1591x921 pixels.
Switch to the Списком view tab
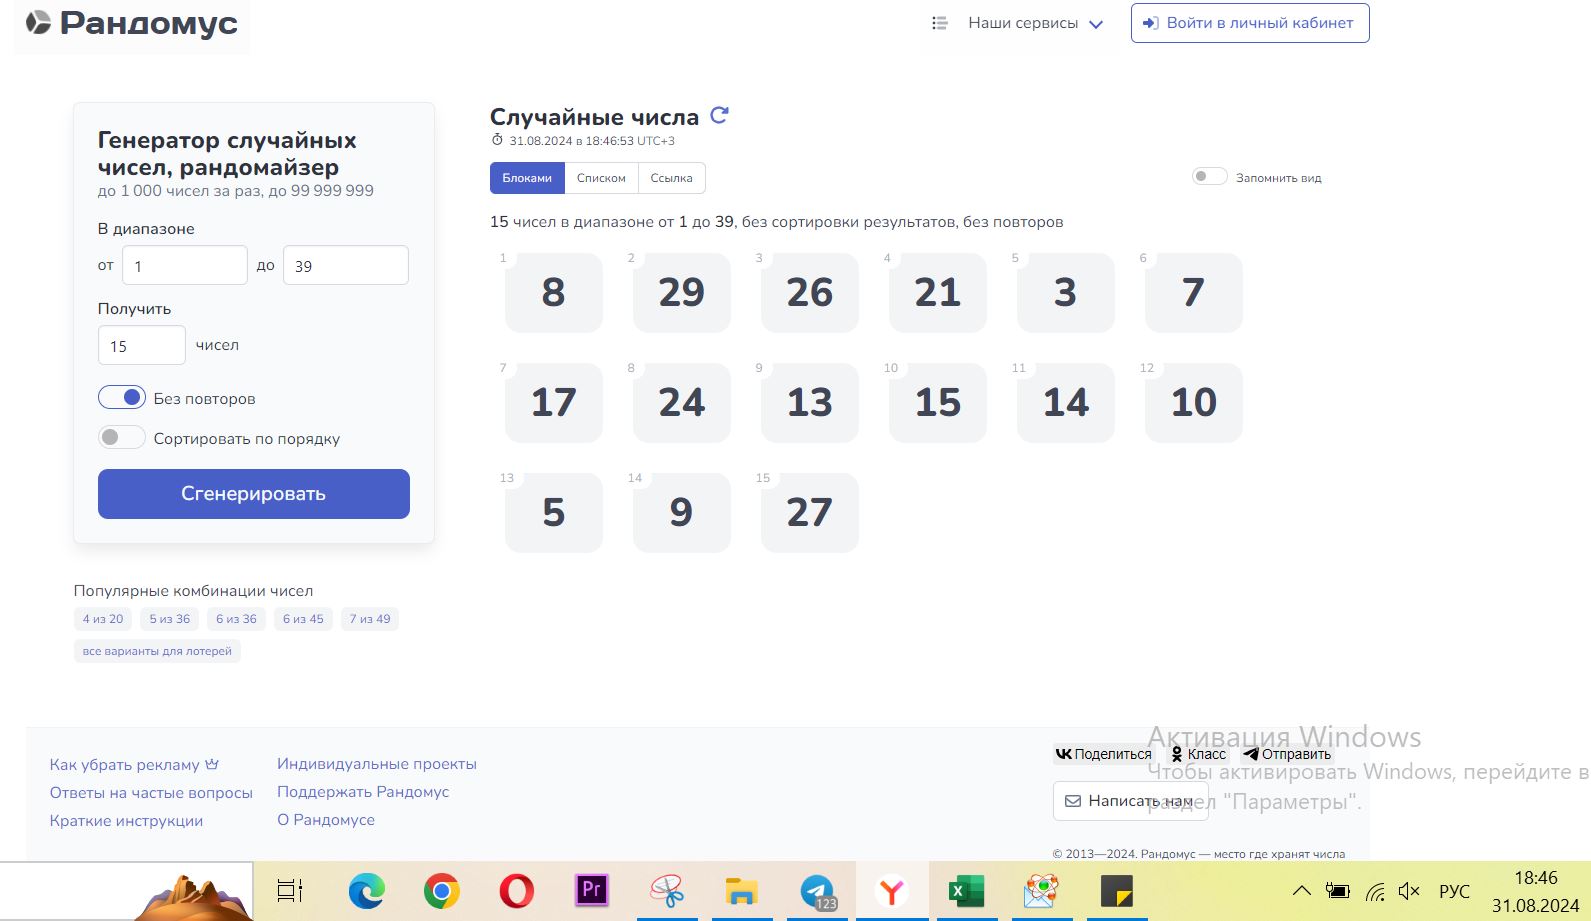click(601, 178)
